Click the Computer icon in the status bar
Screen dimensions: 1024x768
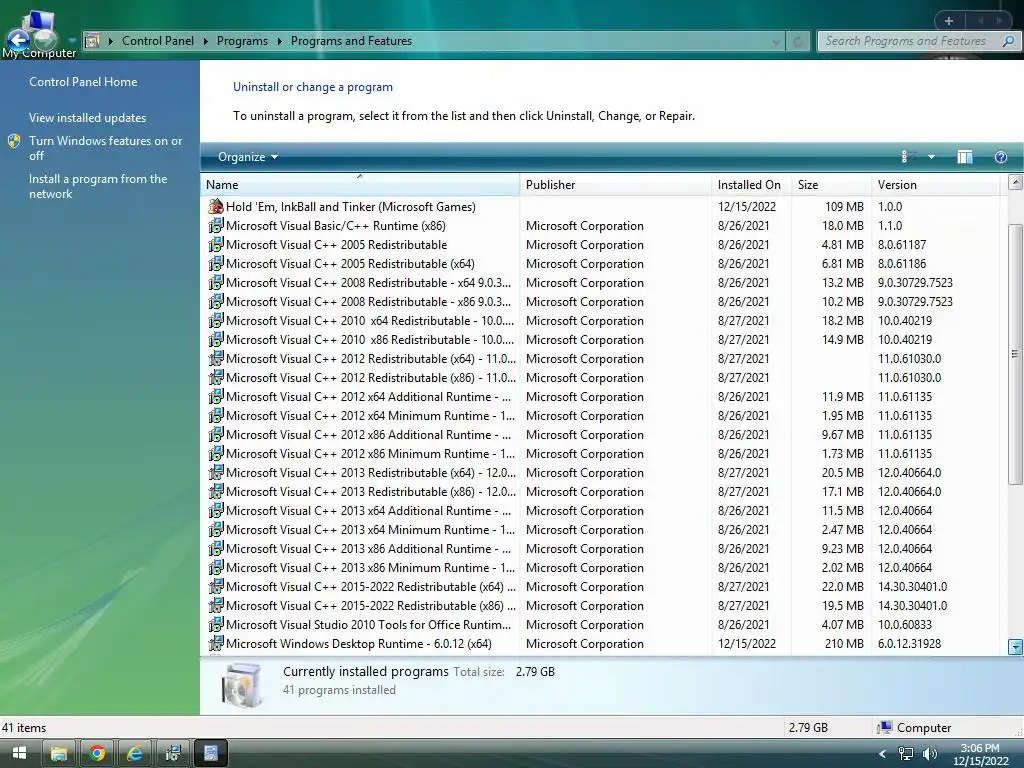[884, 728]
